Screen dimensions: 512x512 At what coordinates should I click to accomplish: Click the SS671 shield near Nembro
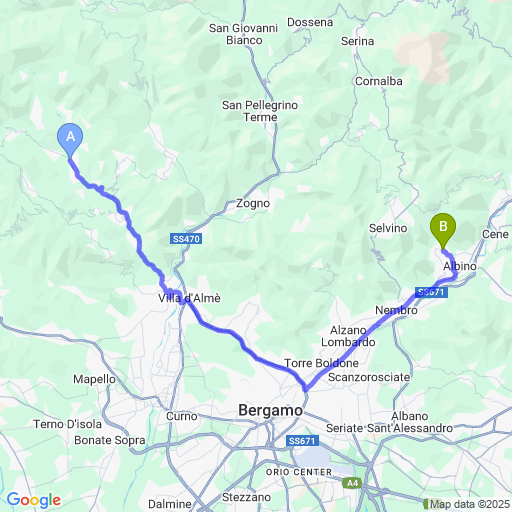pyautogui.click(x=431, y=292)
